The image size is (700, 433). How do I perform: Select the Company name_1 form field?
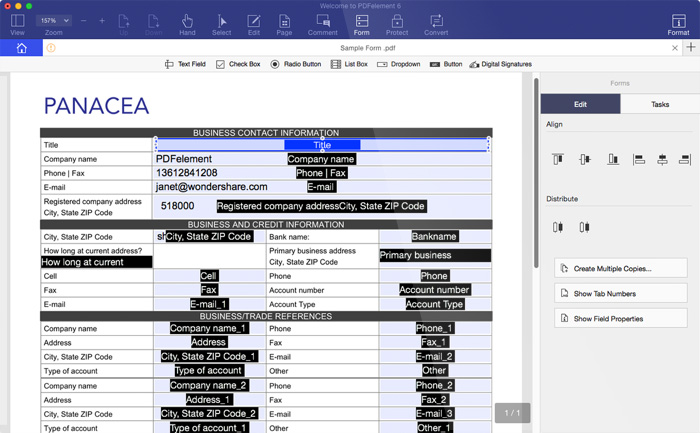[x=209, y=329]
